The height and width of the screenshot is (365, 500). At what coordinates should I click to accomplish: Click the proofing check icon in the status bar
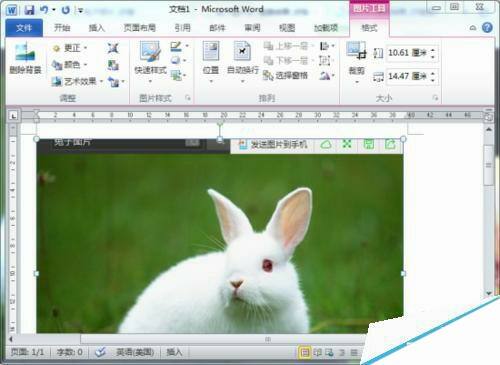(100, 352)
